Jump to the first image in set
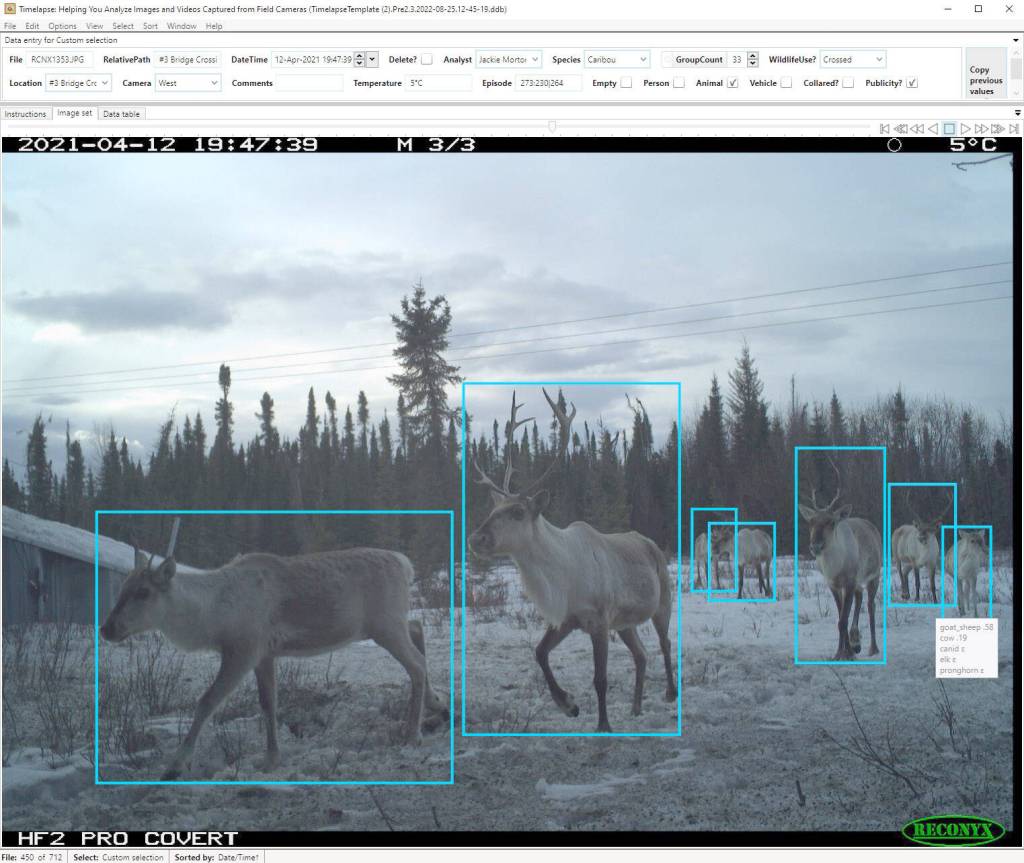 point(884,129)
